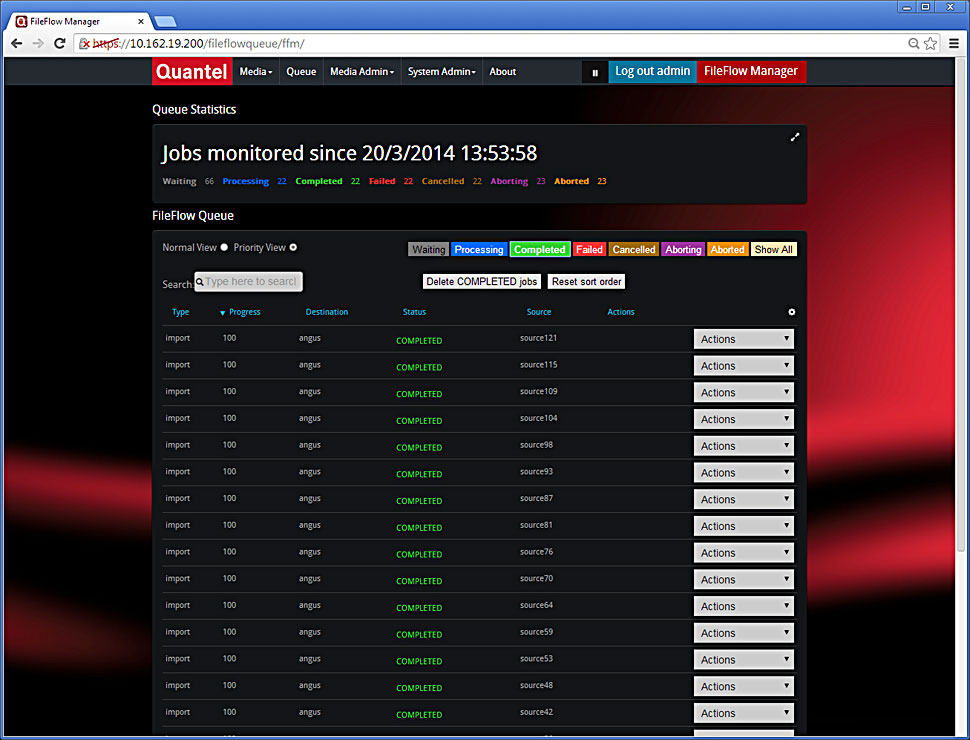Click the red Failed filter swatch
This screenshot has width=970, height=740.
coord(589,249)
